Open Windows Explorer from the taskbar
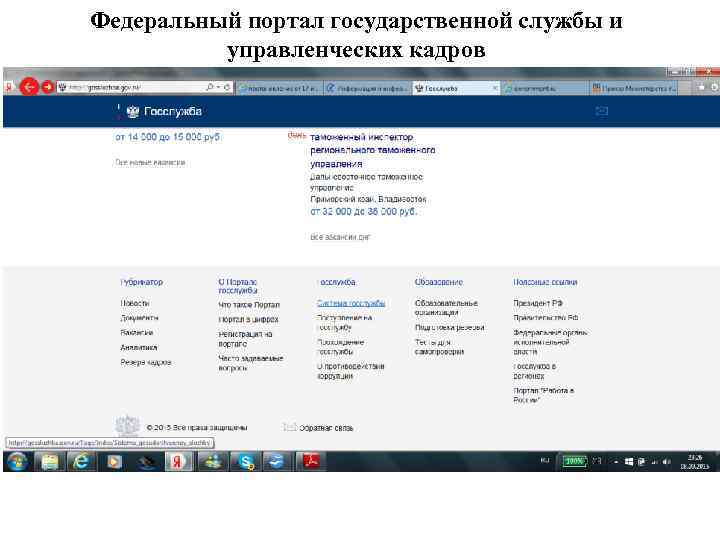The width and height of the screenshot is (720, 540). click(50, 461)
